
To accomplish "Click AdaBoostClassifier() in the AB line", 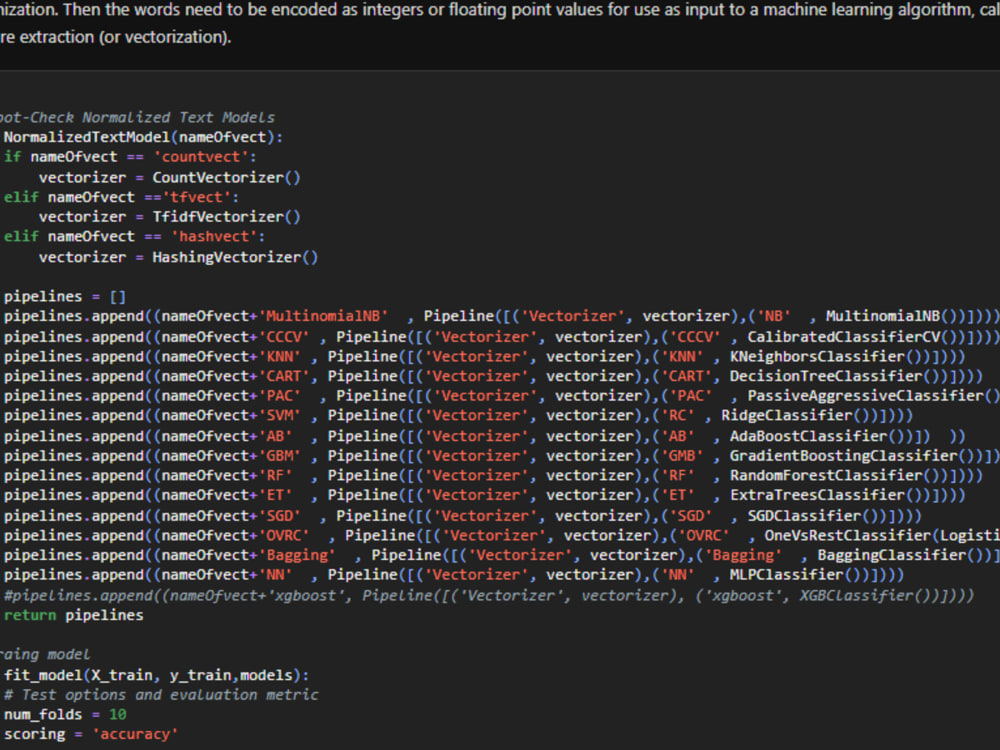I will click(x=818, y=436).
